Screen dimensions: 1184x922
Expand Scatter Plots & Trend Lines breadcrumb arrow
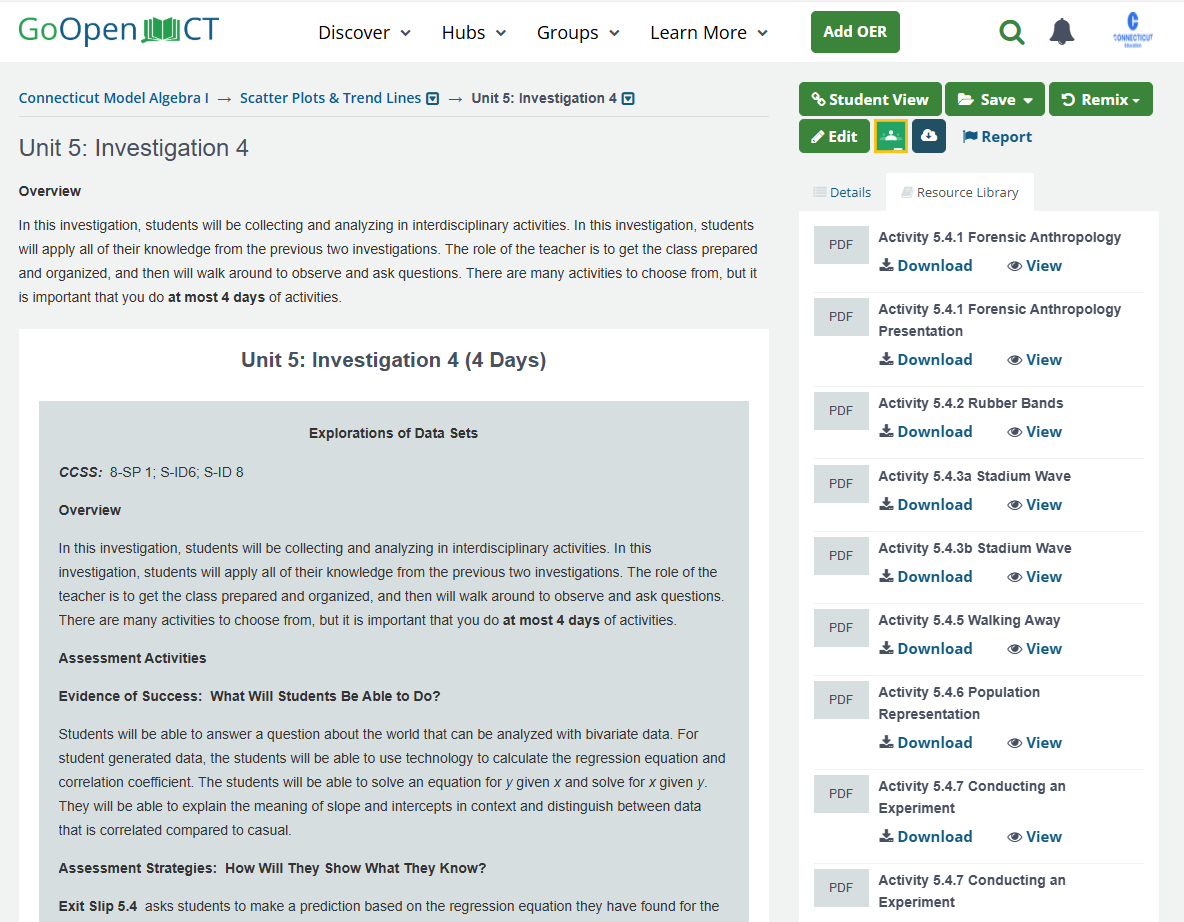point(433,99)
